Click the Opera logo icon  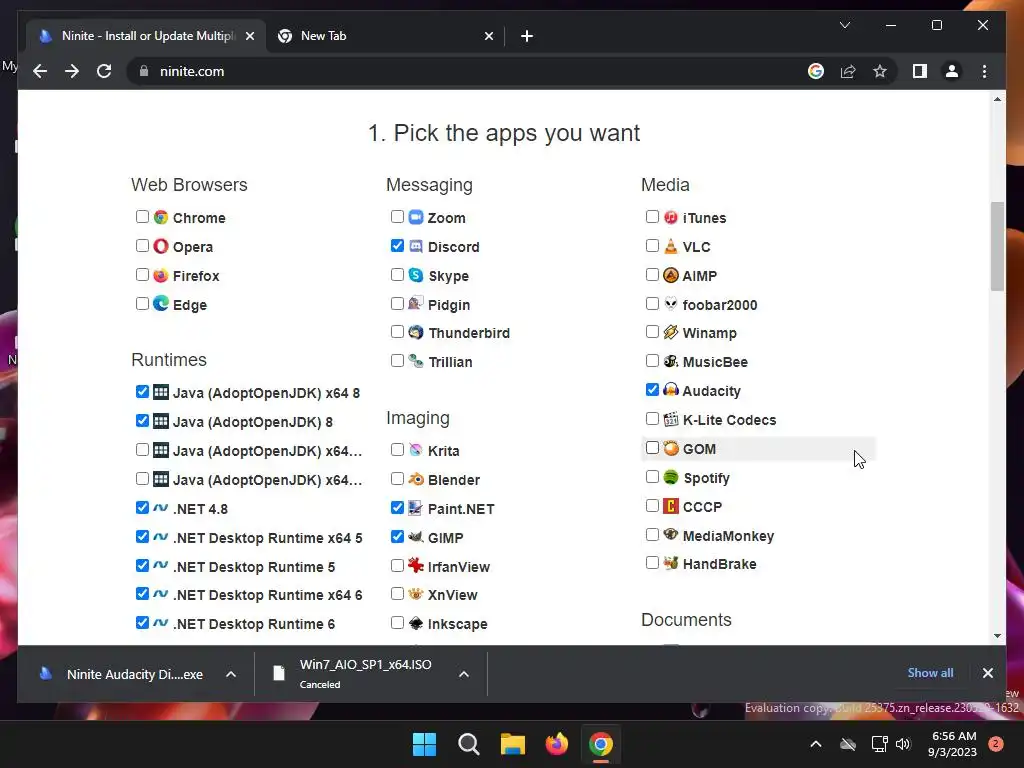(x=161, y=246)
